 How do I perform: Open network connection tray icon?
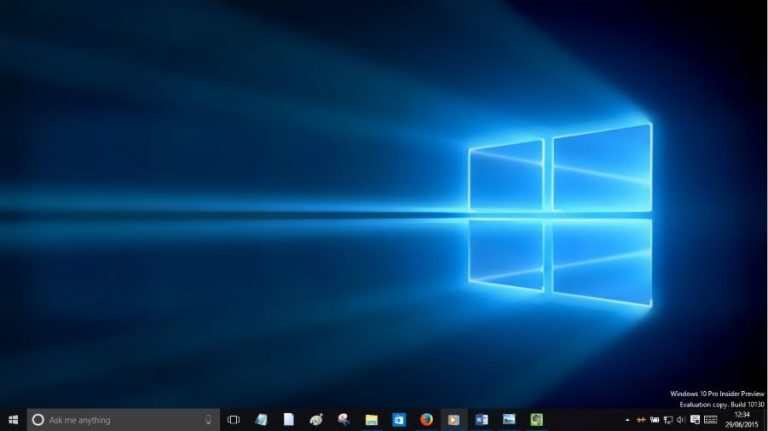[x=668, y=420]
